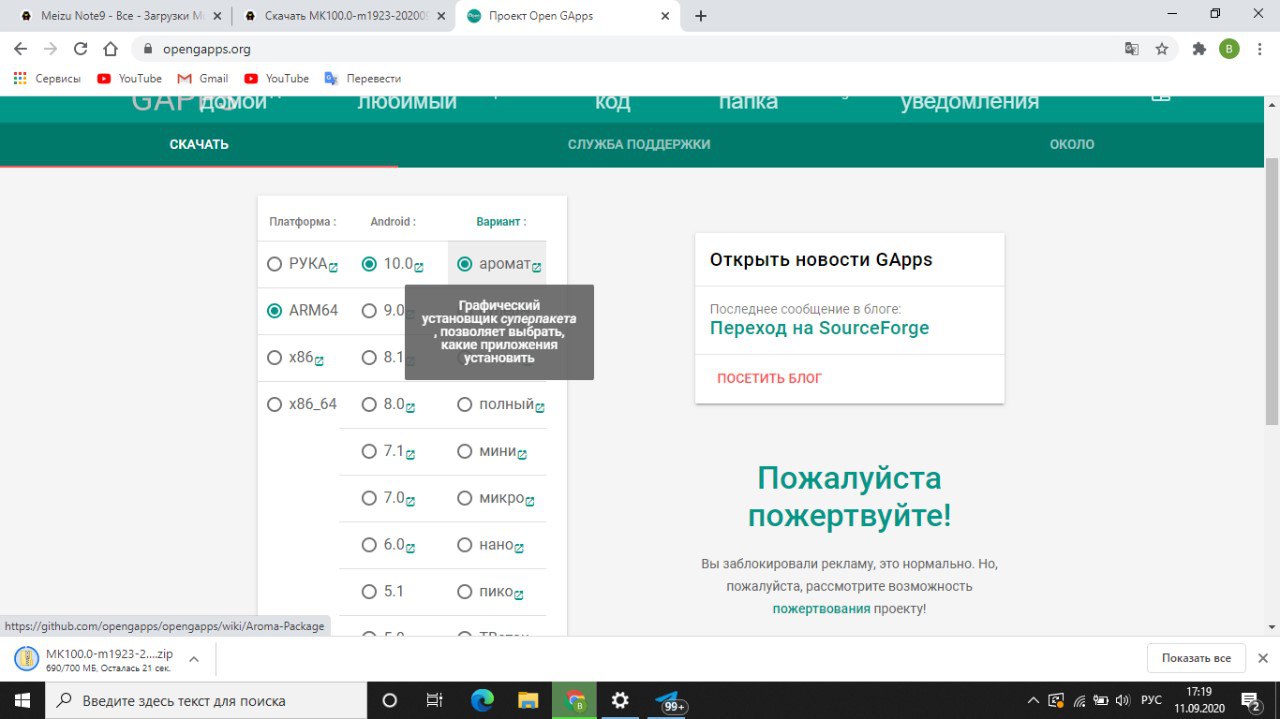
Task: Open wiki link icon beside Android 7.1
Action: click(x=410, y=454)
